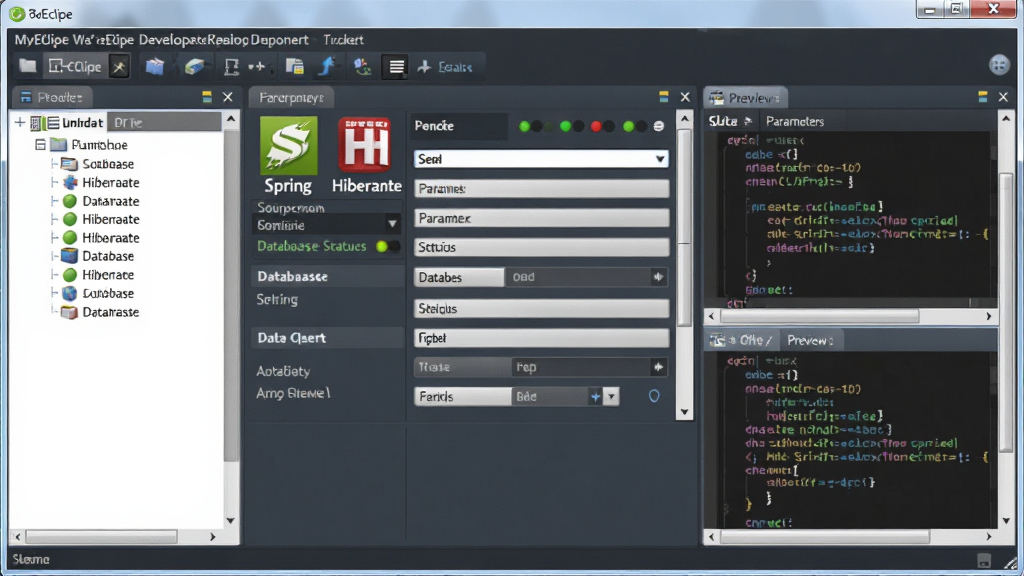Close the Proalter panel
1024x576 pixels.
tap(228, 97)
